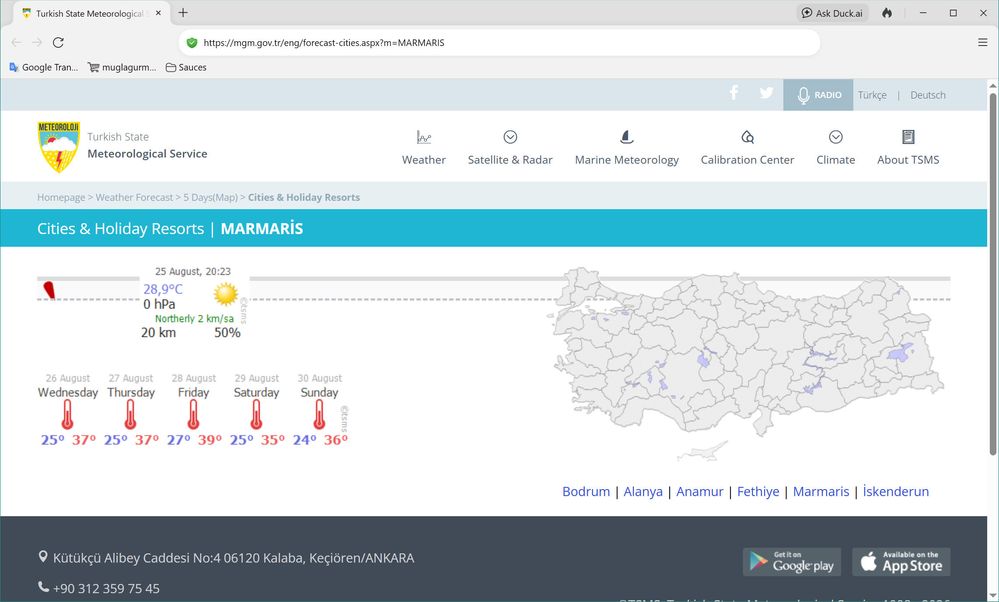The height and width of the screenshot is (602, 999).
Task: Open the muglagurm bookmark
Action: point(122,68)
